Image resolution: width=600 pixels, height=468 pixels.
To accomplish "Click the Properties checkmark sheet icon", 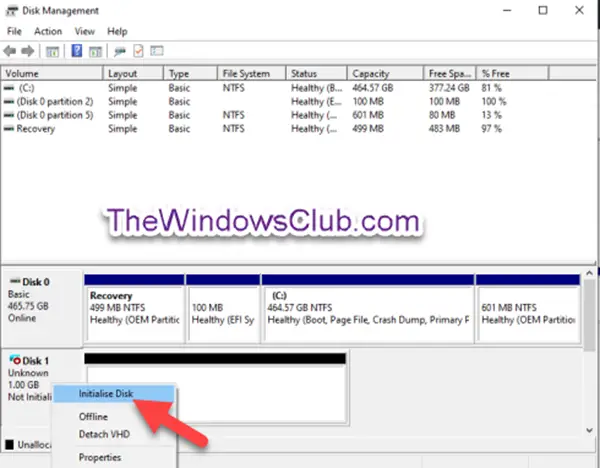I will [x=139, y=51].
